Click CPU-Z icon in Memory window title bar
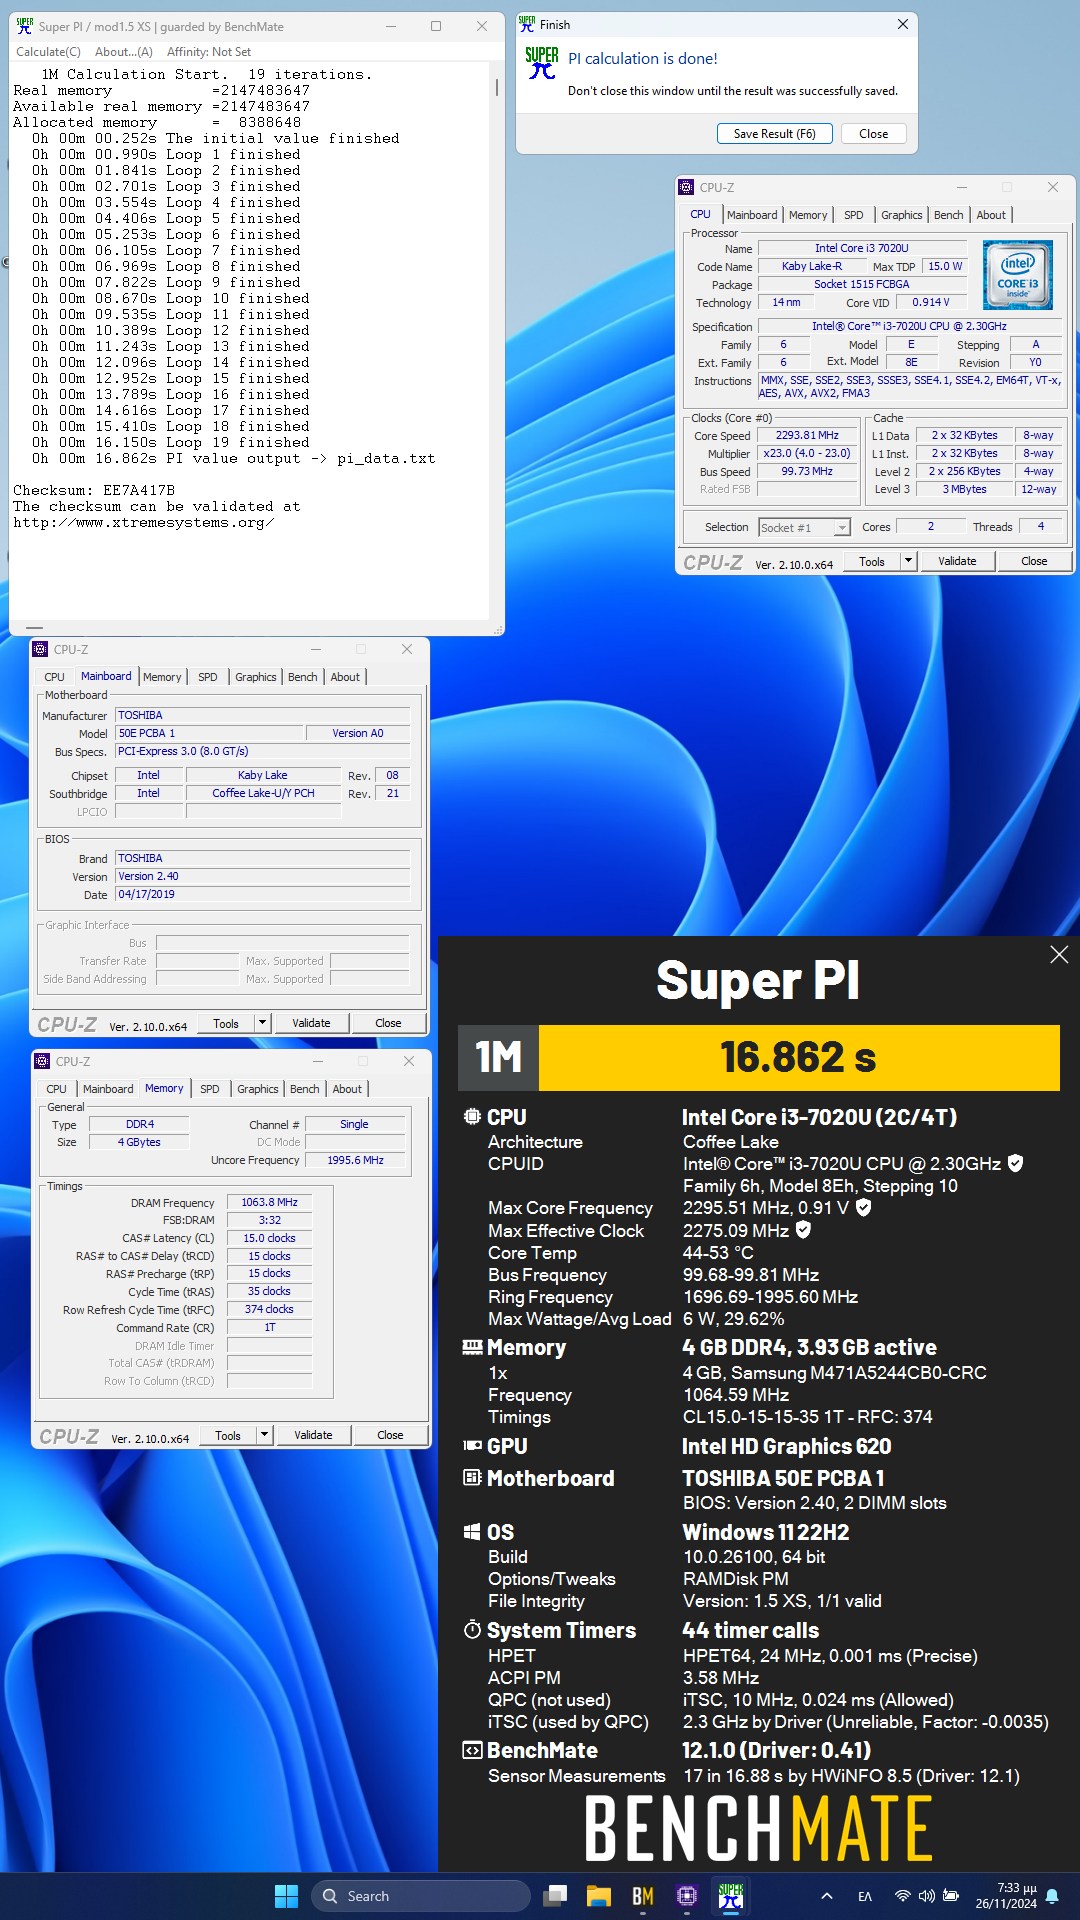Image resolution: width=1080 pixels, height=1920 pixels. (42, 1061)
